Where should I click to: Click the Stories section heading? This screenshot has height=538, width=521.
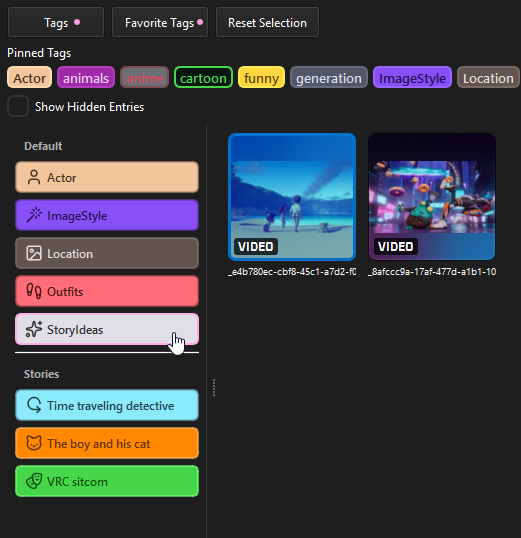point(42,374)
